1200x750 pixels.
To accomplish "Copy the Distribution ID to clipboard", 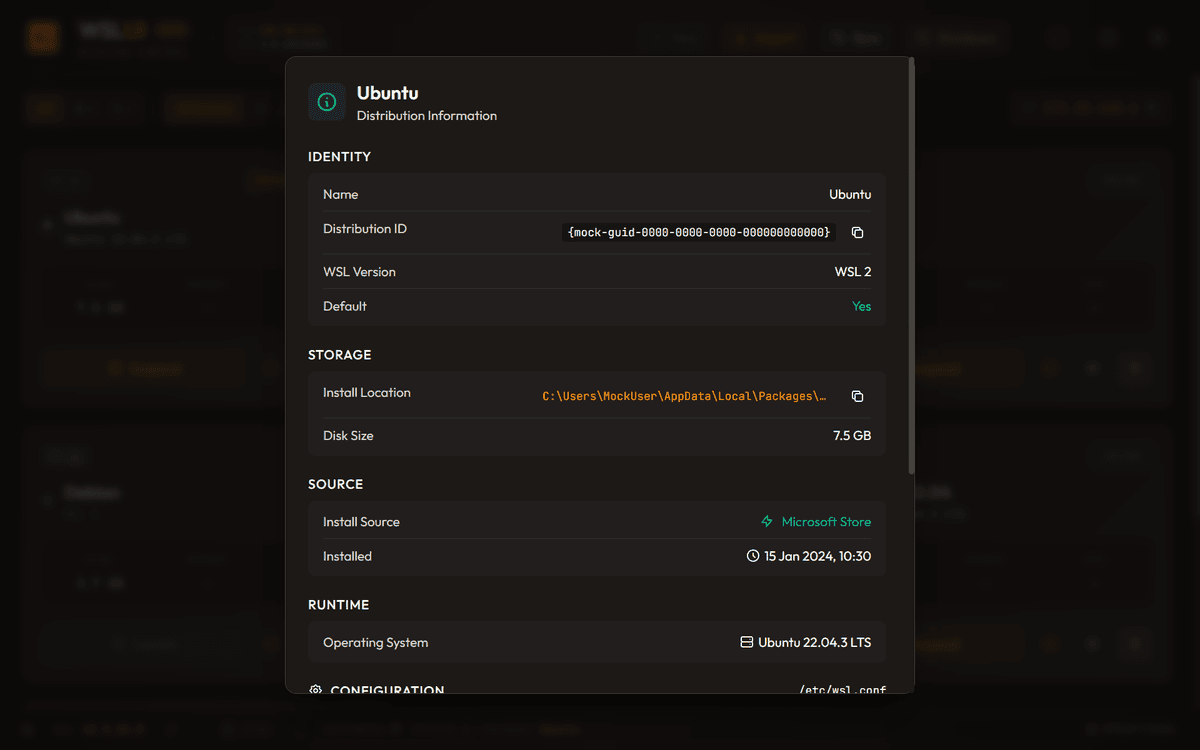I will tap(857, 232).
